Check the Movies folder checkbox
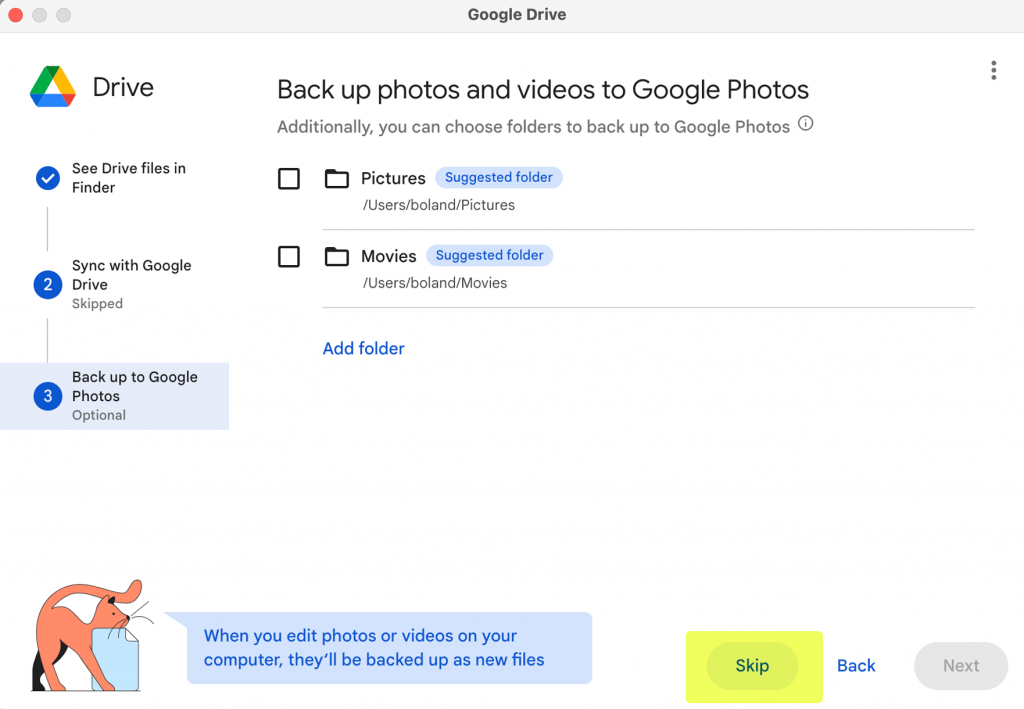 [x=289, y=257]
